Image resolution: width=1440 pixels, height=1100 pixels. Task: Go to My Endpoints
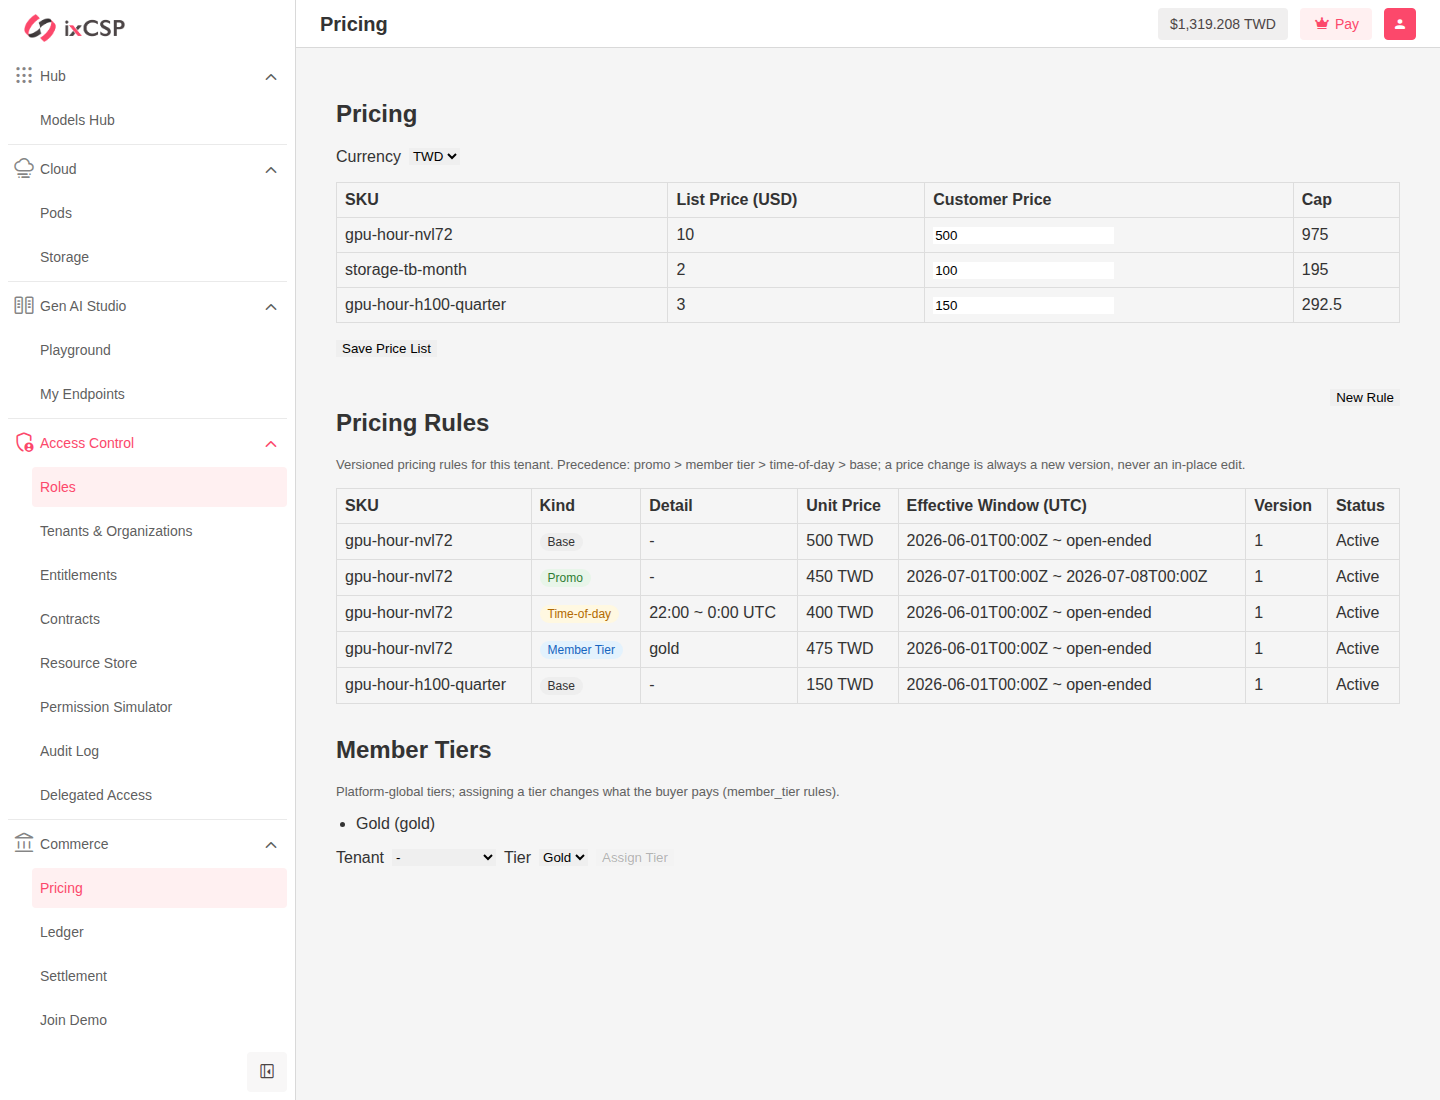pyautogui.click(x=159, y=394)
